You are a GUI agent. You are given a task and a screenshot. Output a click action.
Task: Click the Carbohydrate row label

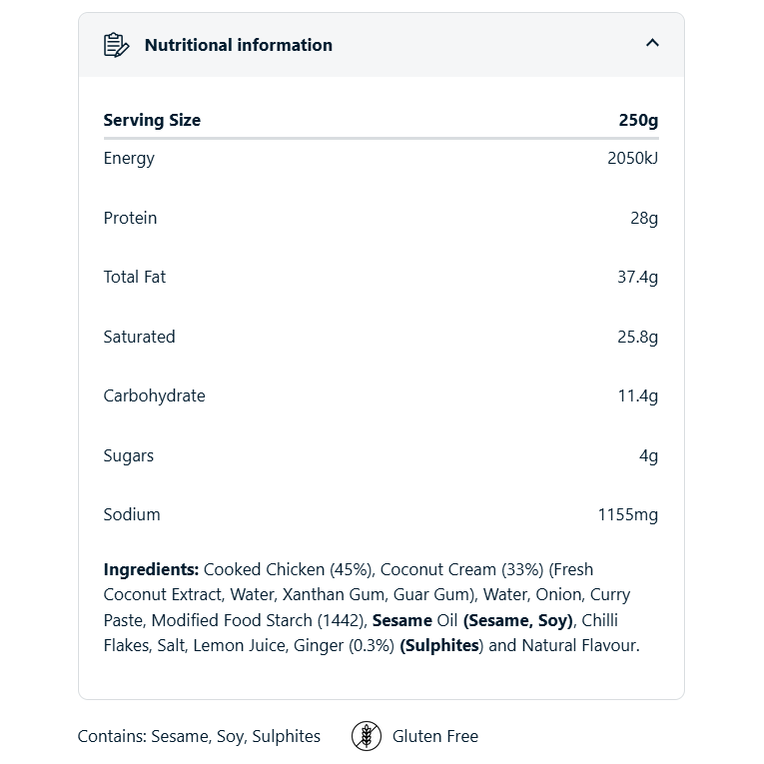tap(154, 396)
